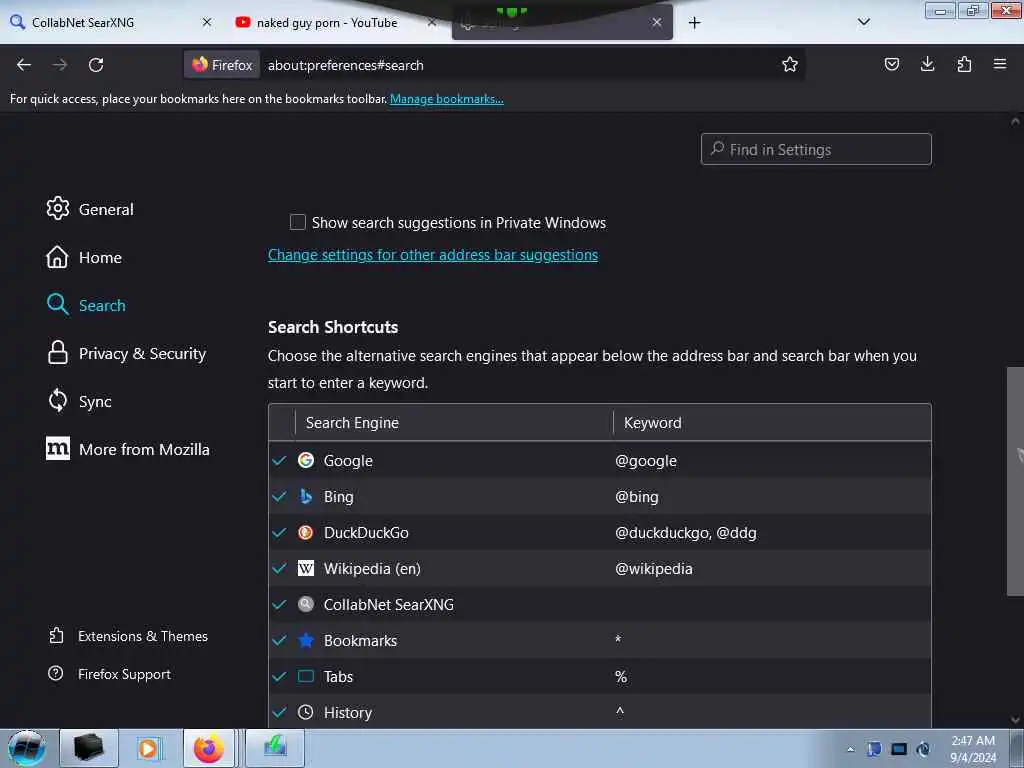Click the Google engine logo icon
The height and width of the screenshot is (768, 1024).
(x=306, y=460)
